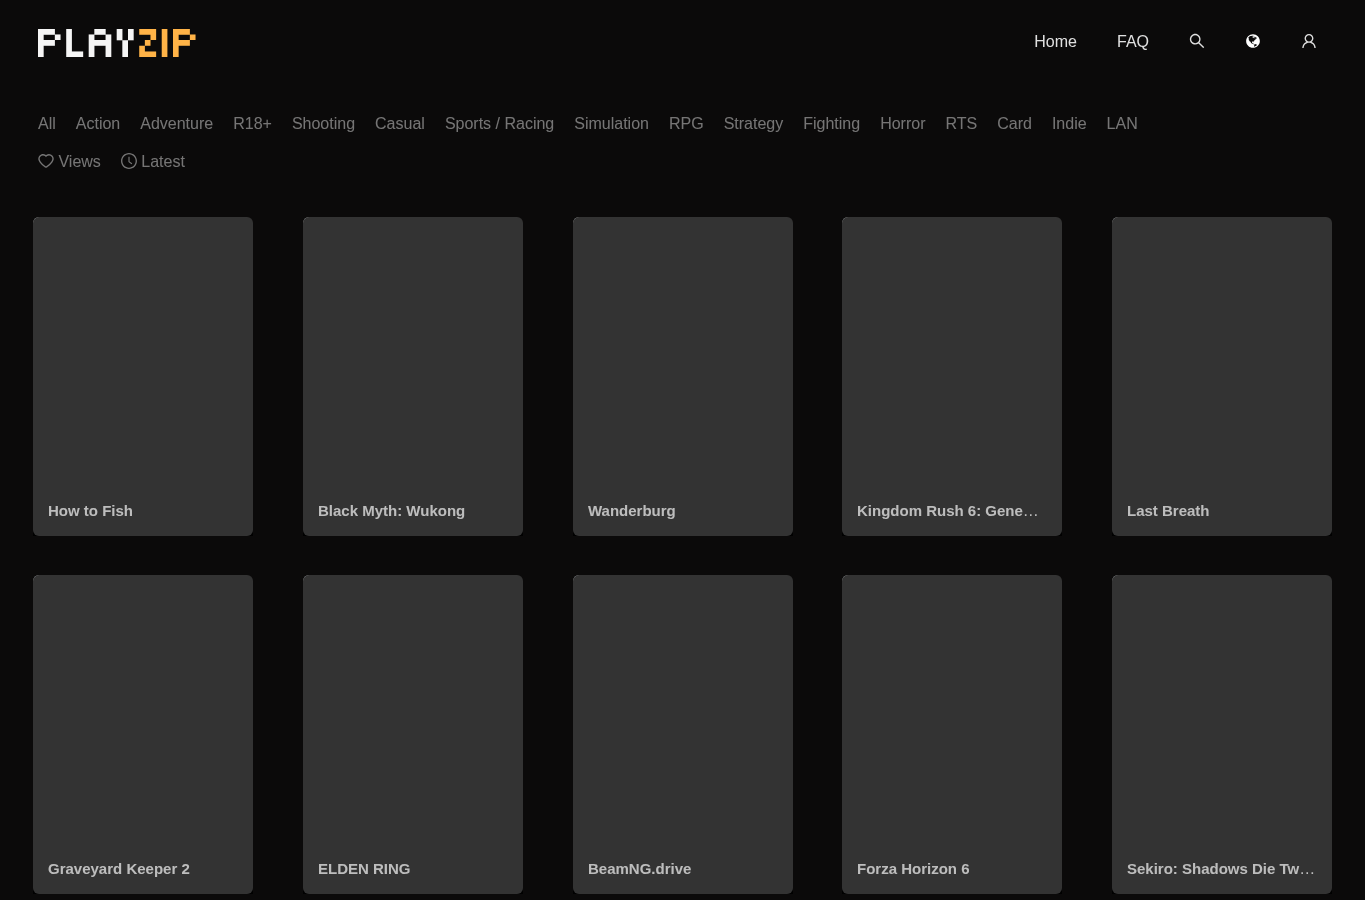Open the Last Breath game card
The width and height of the screenshot is (1365, 900).
pyautogui.click(x=1222, y=376)
